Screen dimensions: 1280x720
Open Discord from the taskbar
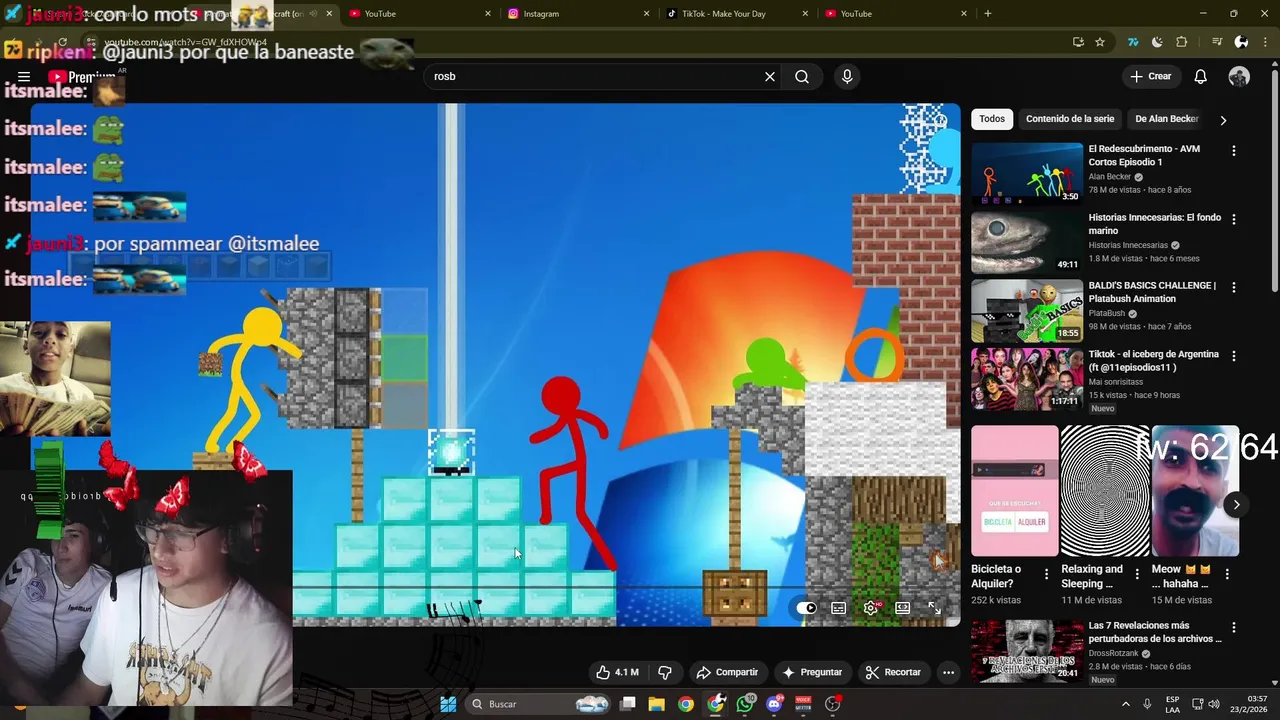click(x=775, y=704)
